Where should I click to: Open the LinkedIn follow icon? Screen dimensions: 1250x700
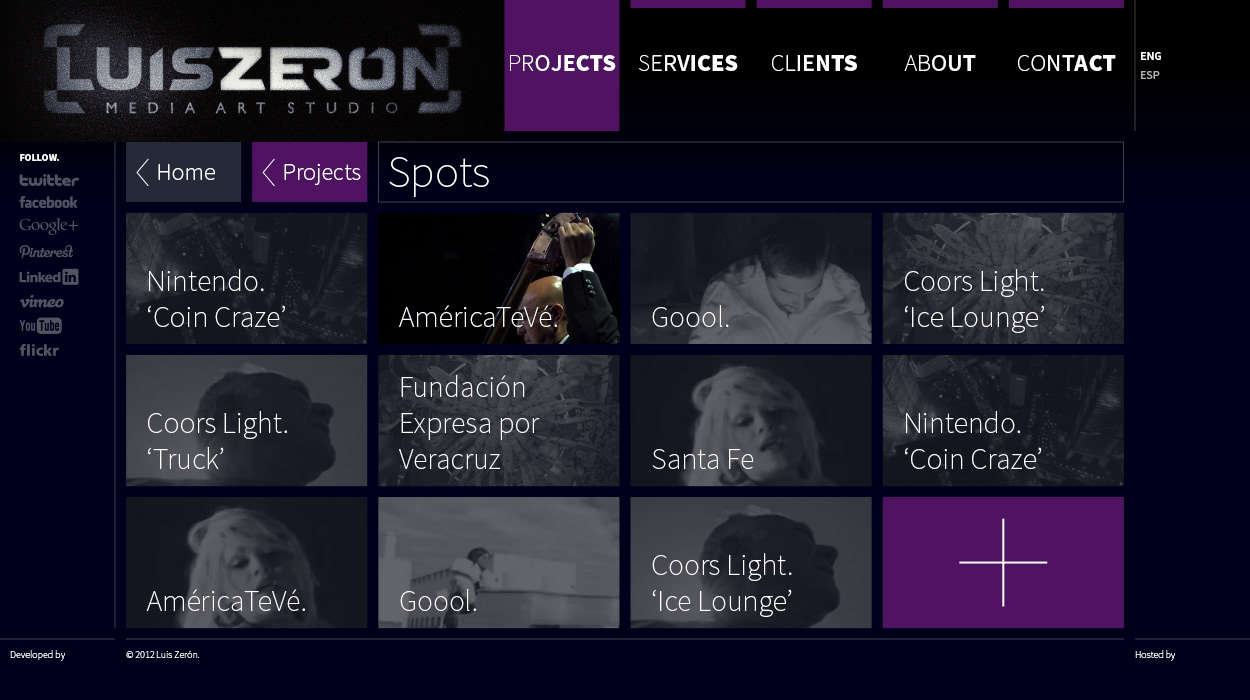tap(48, 277)
